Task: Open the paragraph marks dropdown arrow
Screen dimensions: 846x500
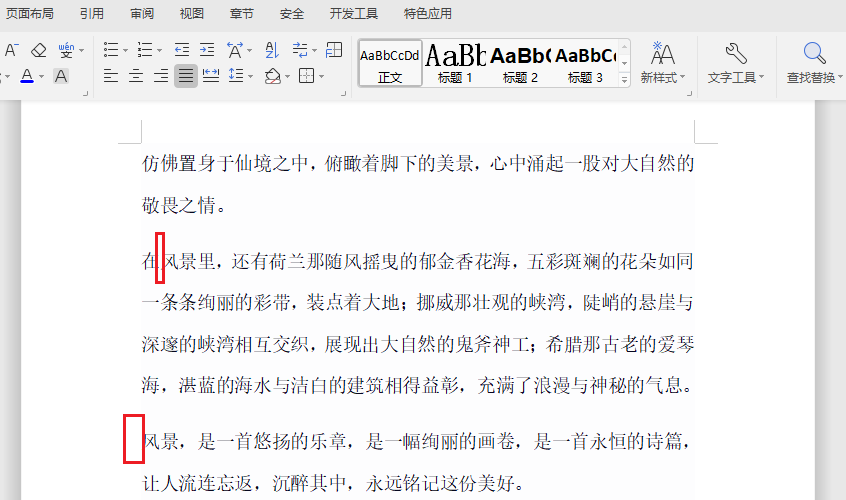Action: pyautogui.click(x=314, y=51)
